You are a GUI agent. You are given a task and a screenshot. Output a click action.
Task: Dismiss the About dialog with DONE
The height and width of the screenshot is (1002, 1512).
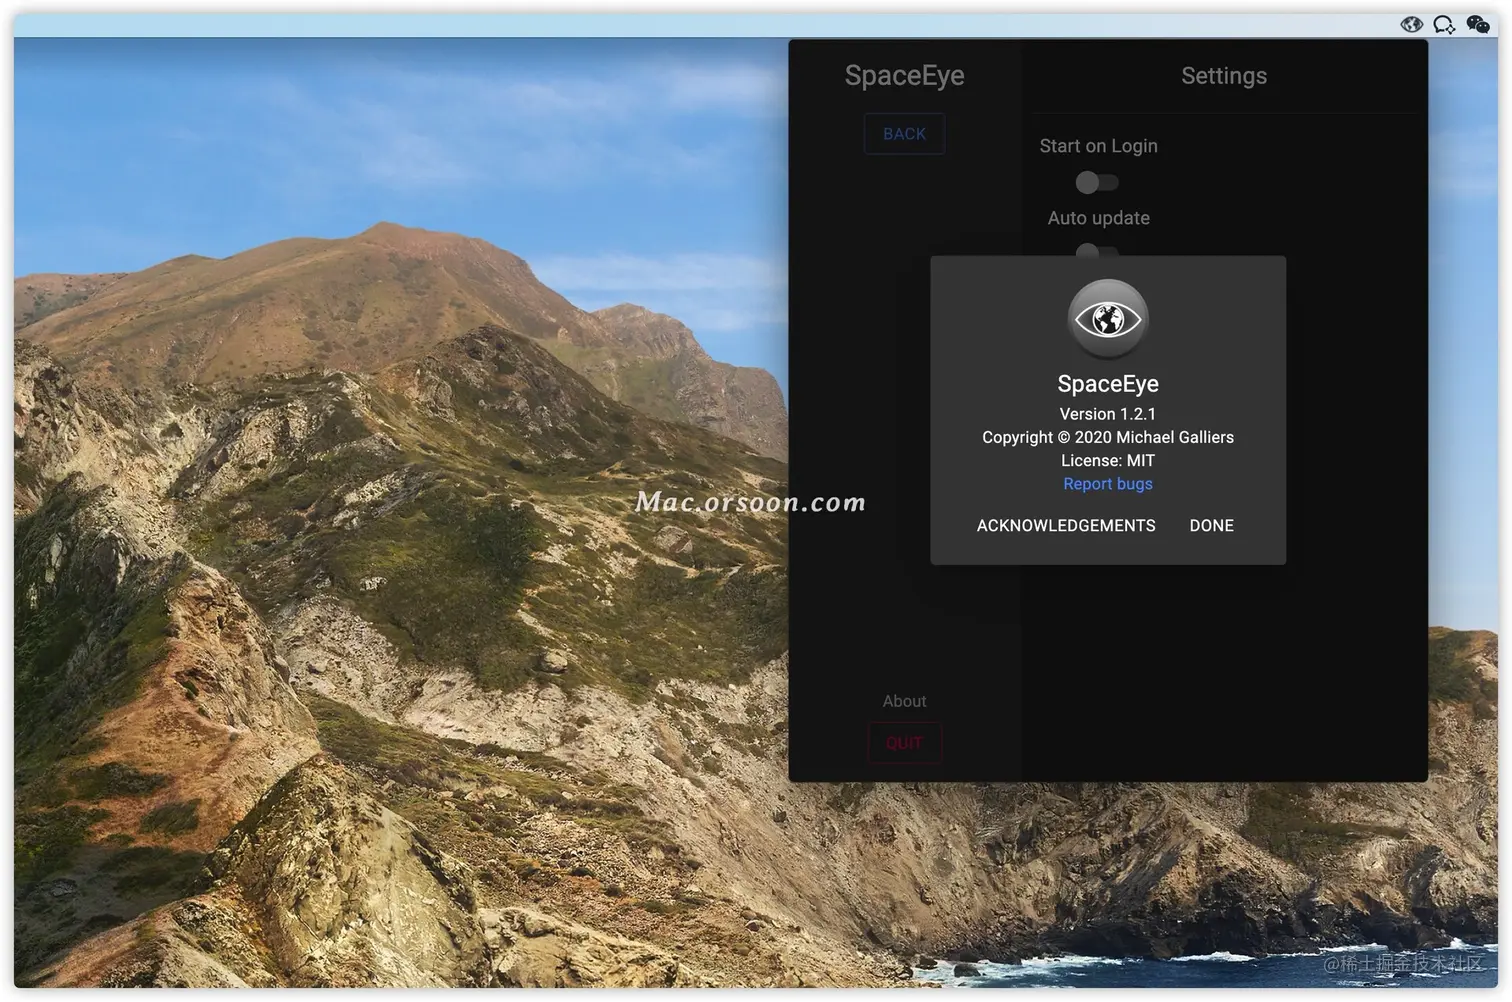point(1211,526)
